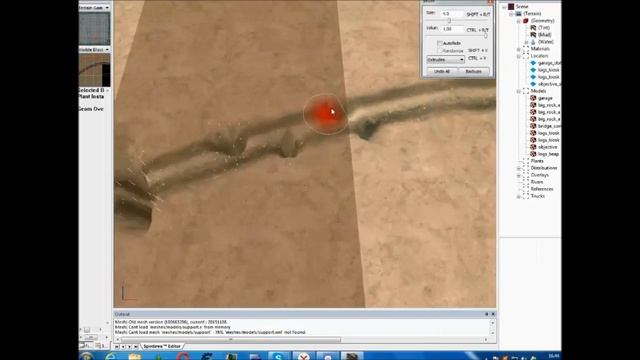
Task: Select the logs_heap model item
Action: (548, 154)
